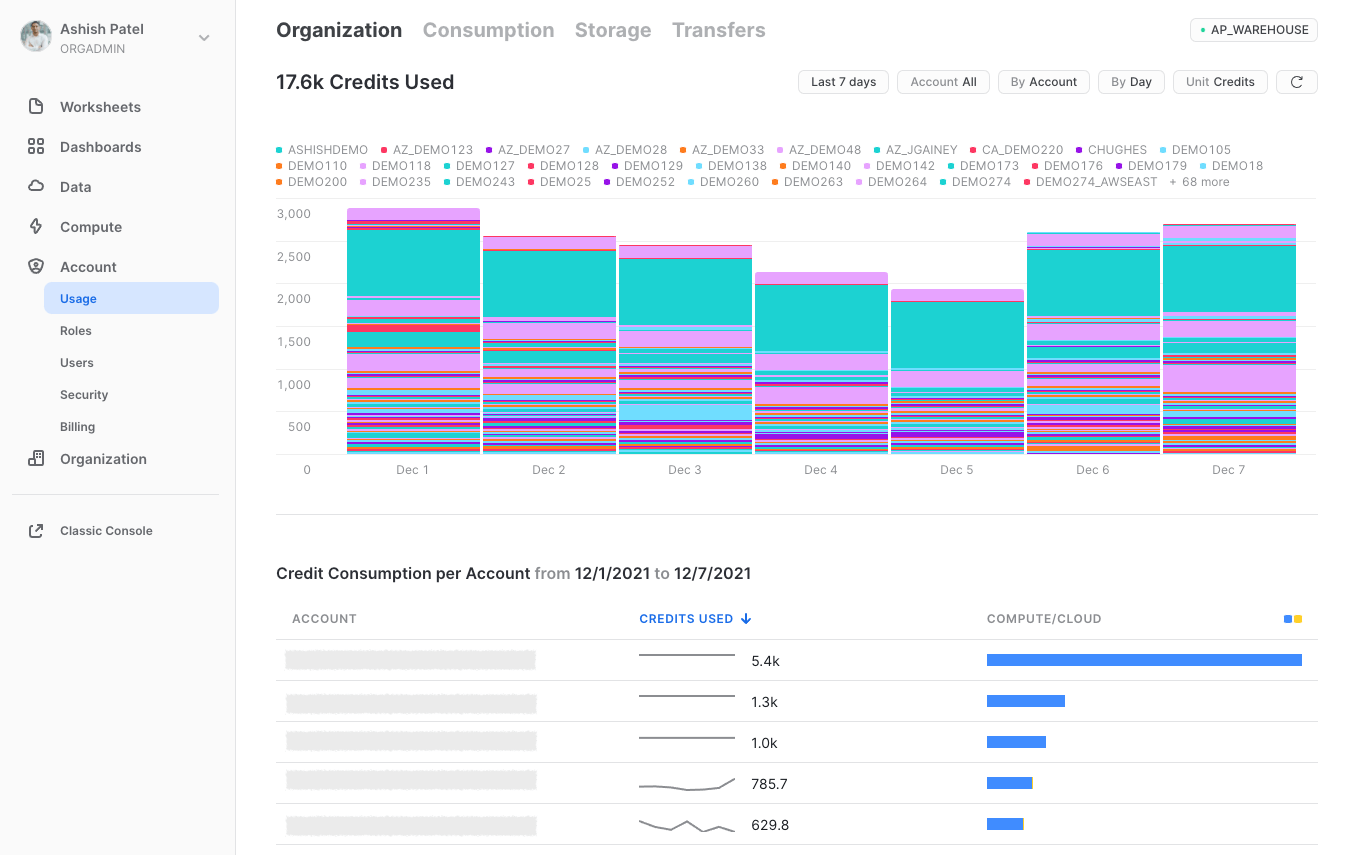This screenshot has height=855, width=1357.
Task: Select the Account section icon
Action: tap(36, 266)
